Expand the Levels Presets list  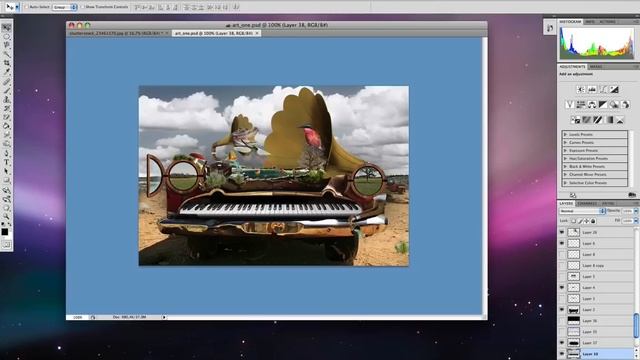point(565,134)
